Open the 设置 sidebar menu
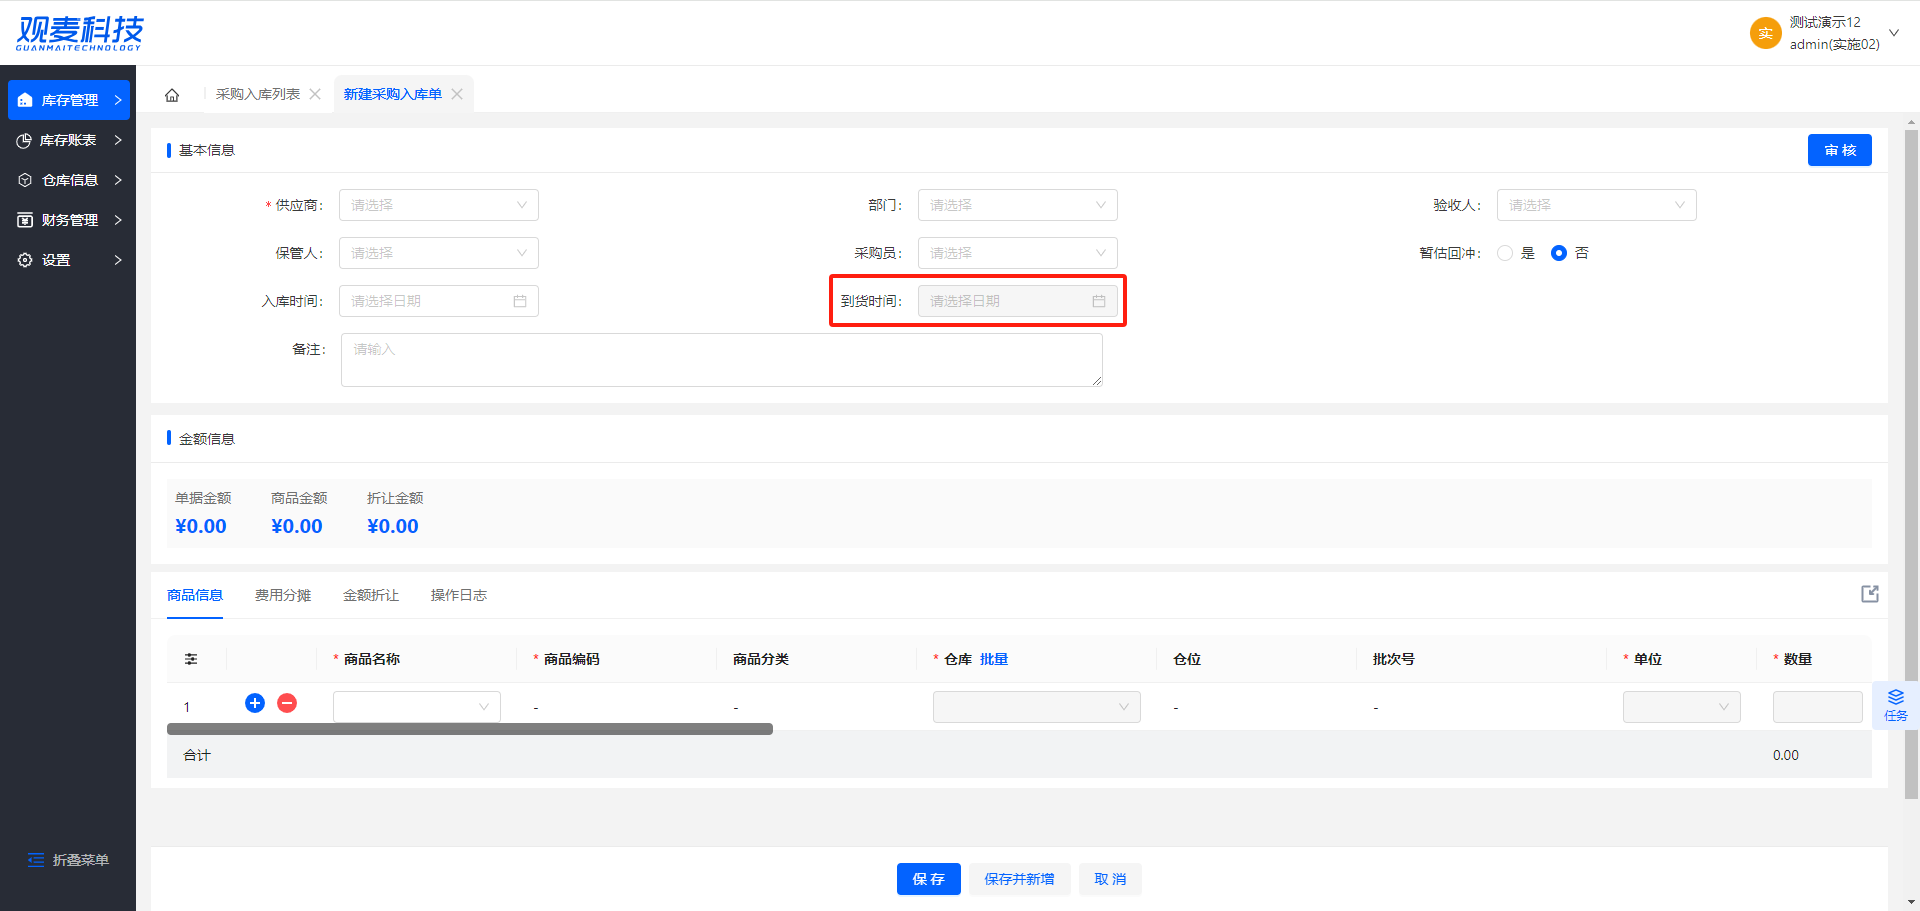Image resolution: width=1920 pixels, height=911 pixels. tap(69, 260)
